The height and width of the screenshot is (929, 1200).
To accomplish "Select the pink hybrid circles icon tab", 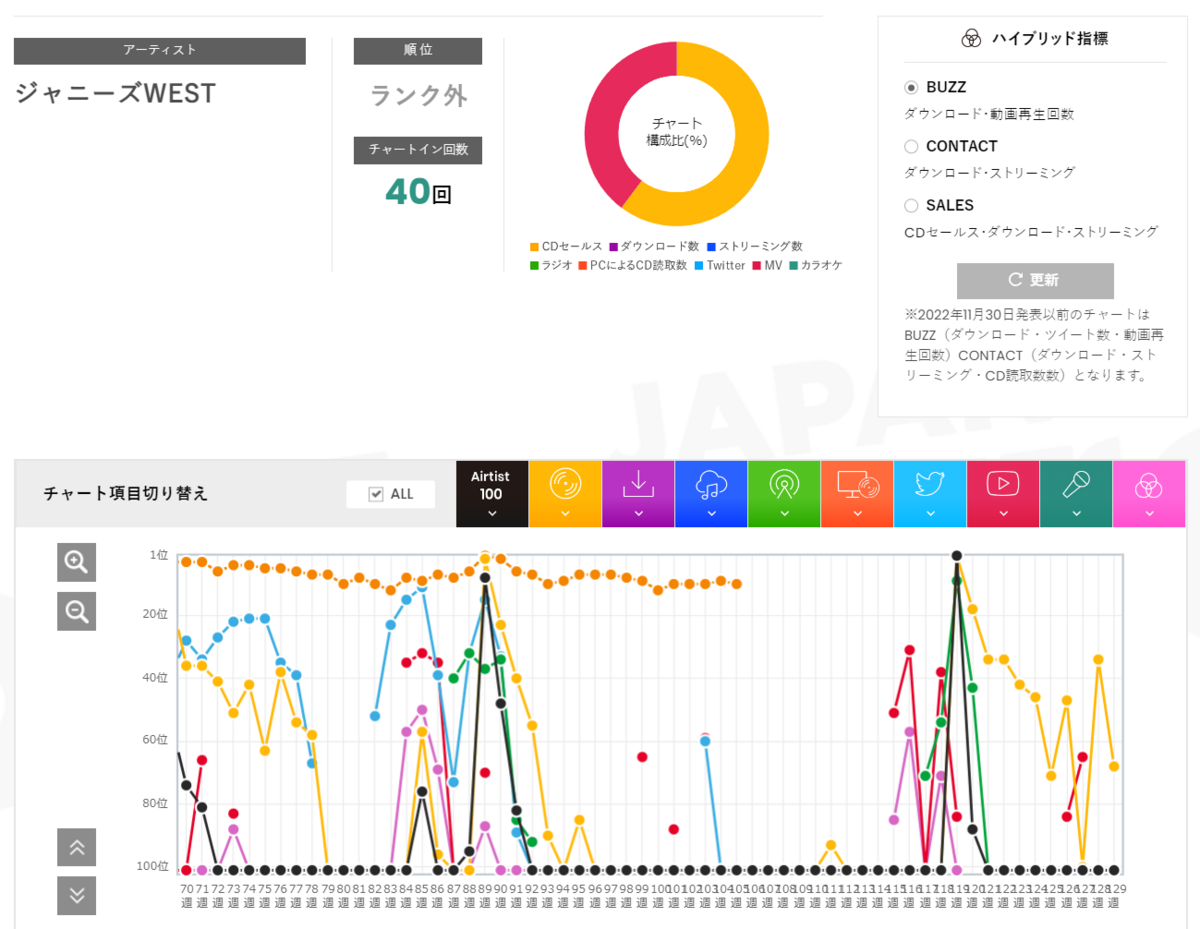I will [1149, 493].
